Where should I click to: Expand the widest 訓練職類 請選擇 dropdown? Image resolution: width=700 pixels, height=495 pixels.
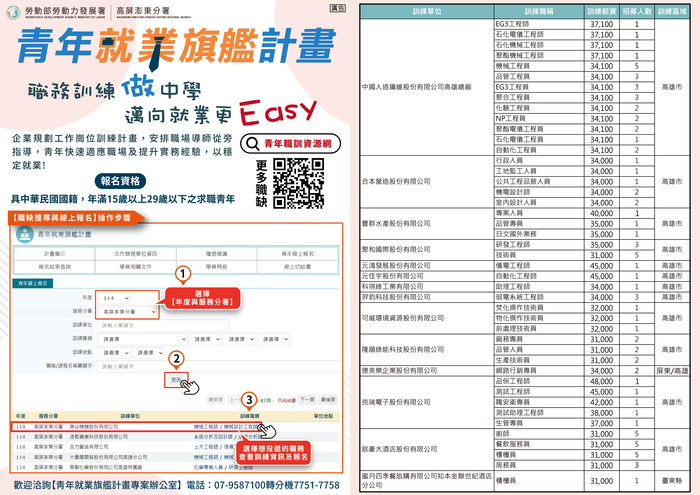tap(142, 339)
